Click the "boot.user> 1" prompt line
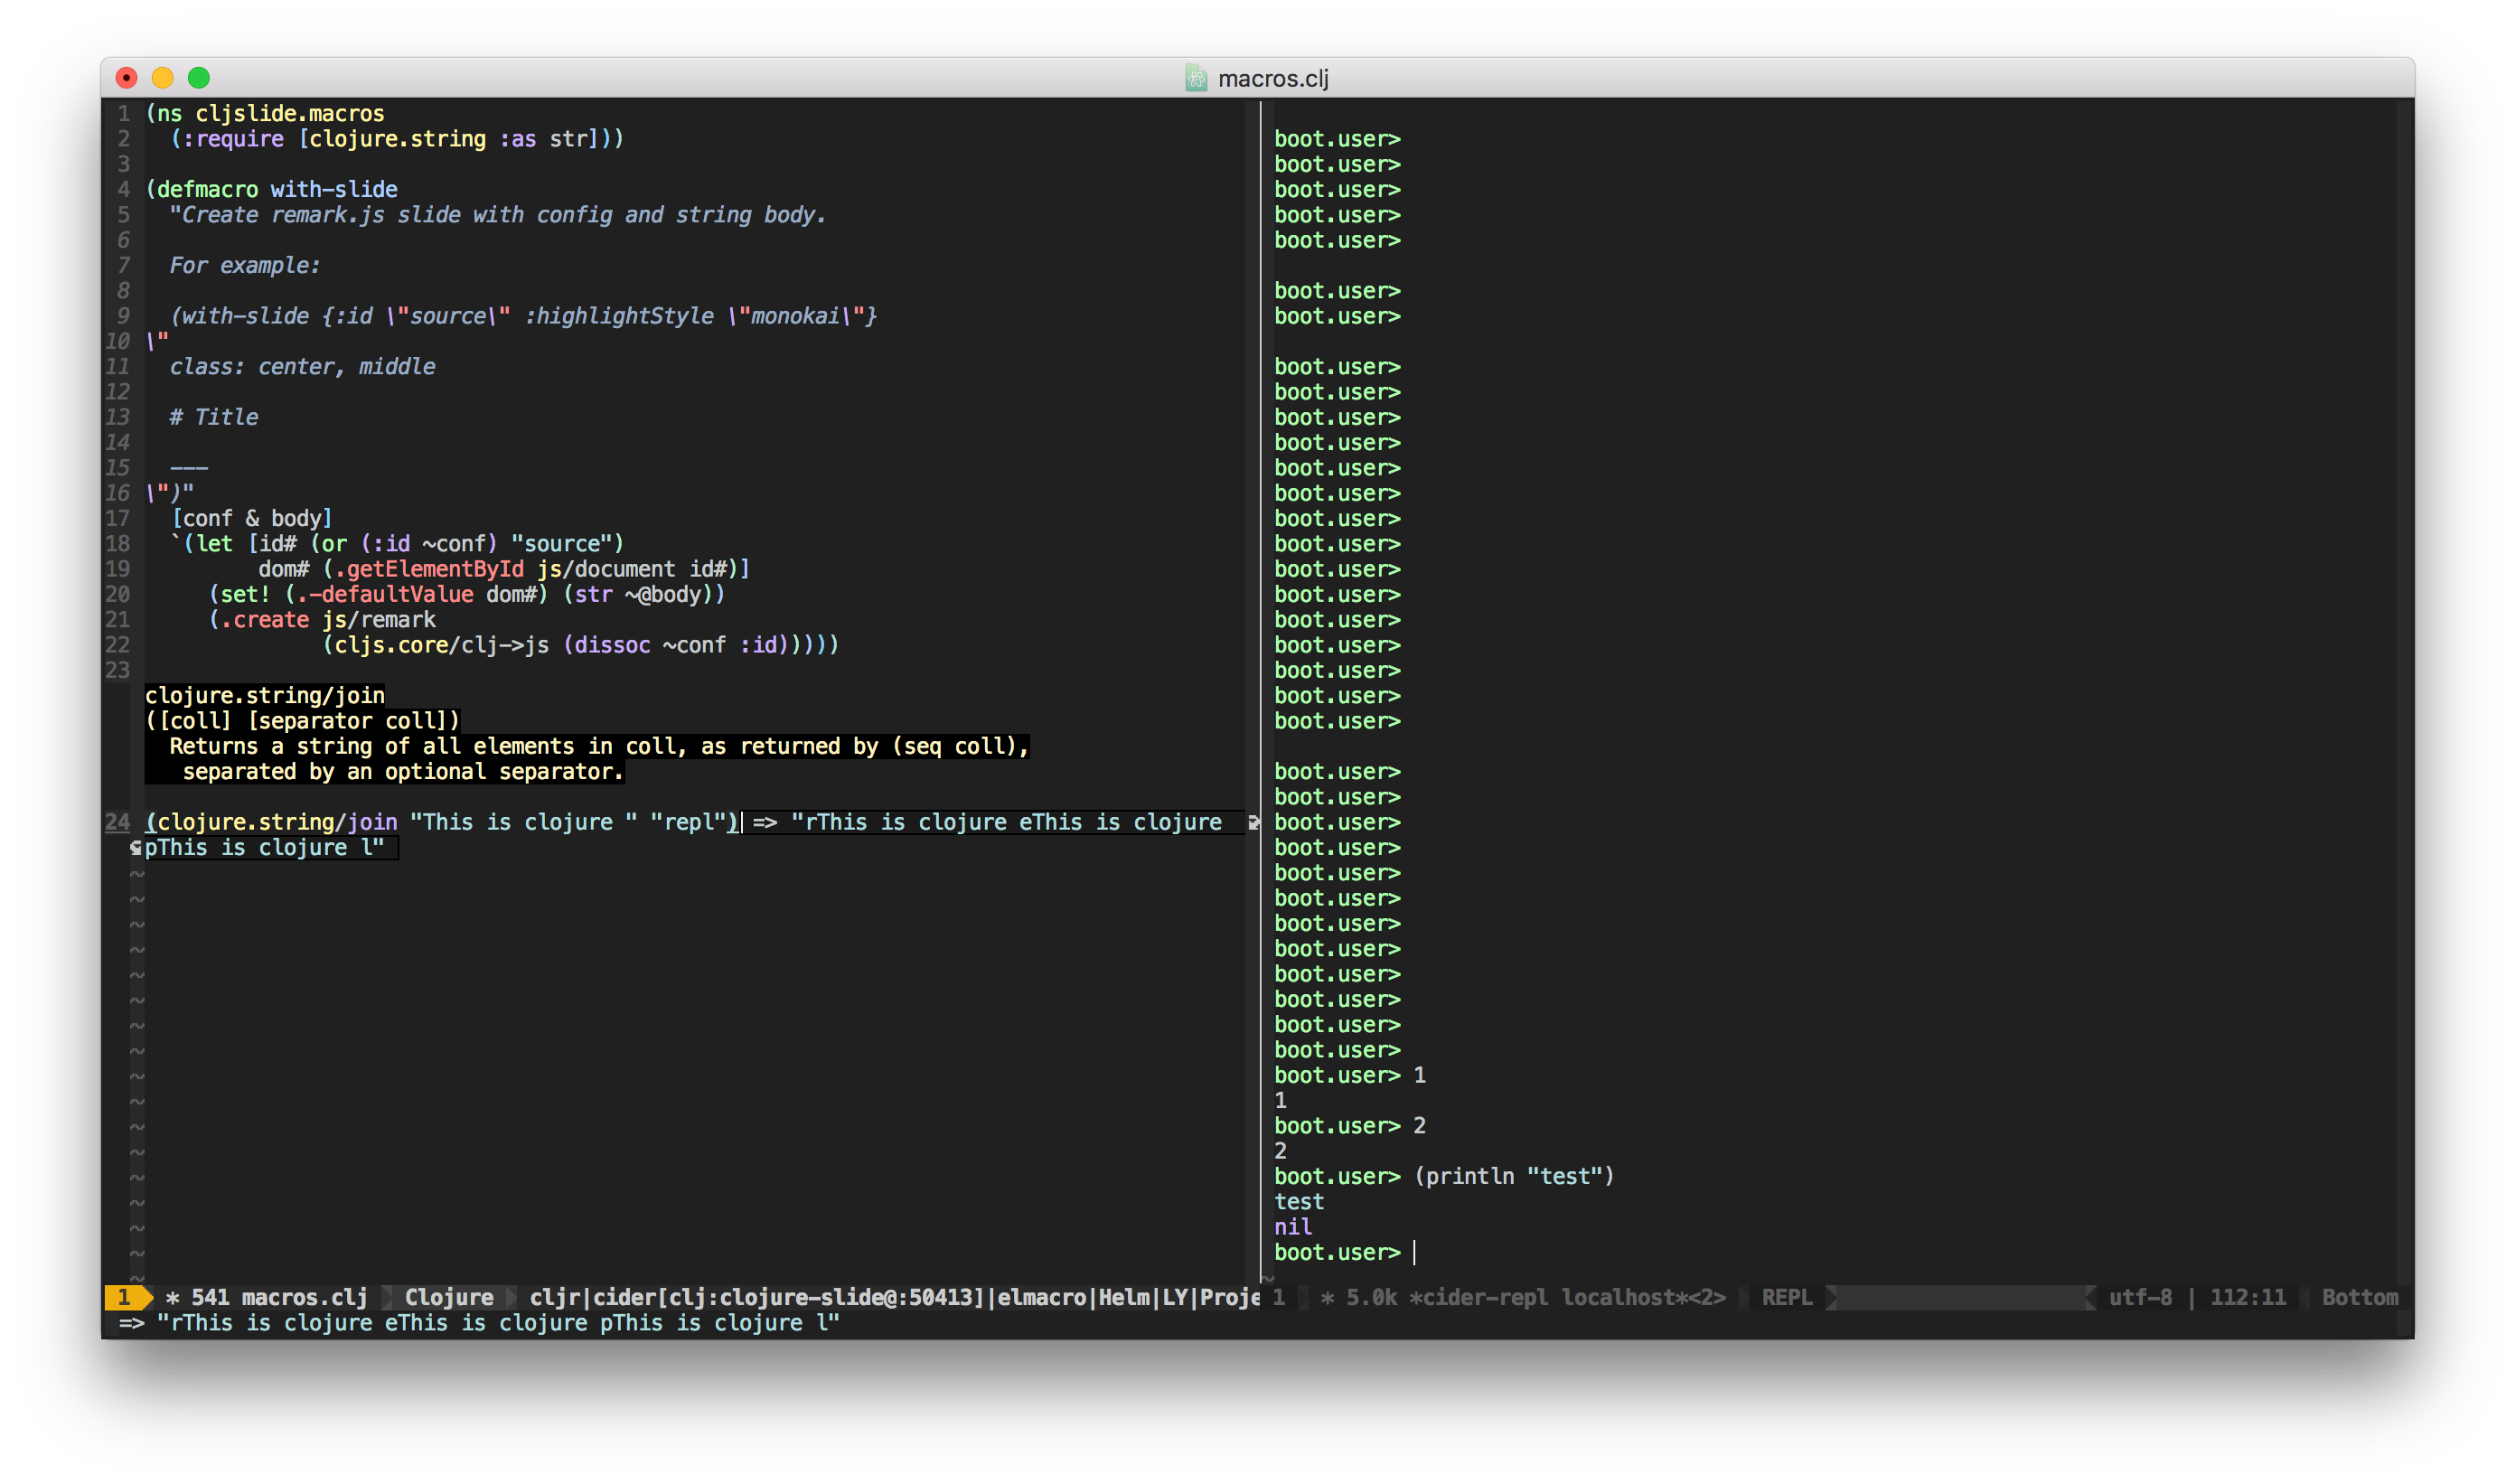The width and height of the screenshot is (2516, 1484). (1350, 1075)
